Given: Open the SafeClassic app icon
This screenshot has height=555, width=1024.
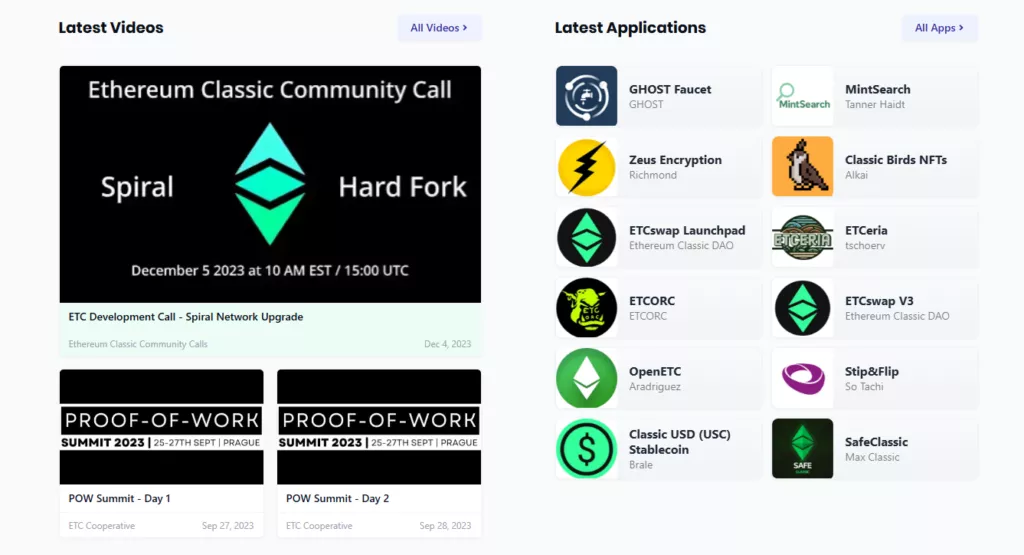Looking at the screenshot, I should click(803, 449).
